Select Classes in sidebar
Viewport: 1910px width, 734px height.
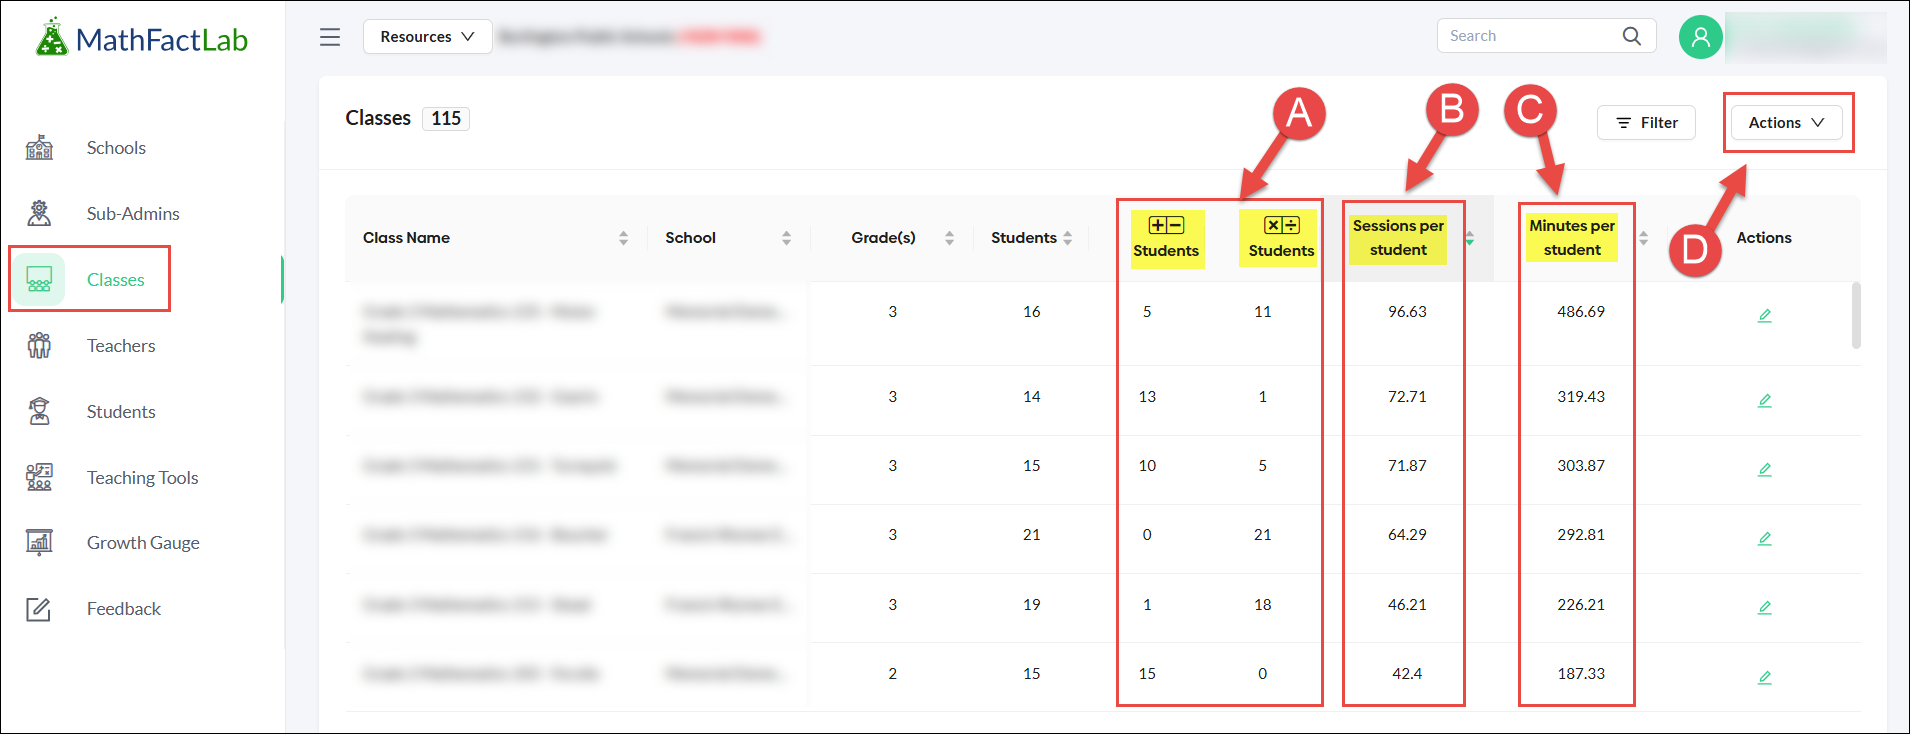tap(115, 279)
